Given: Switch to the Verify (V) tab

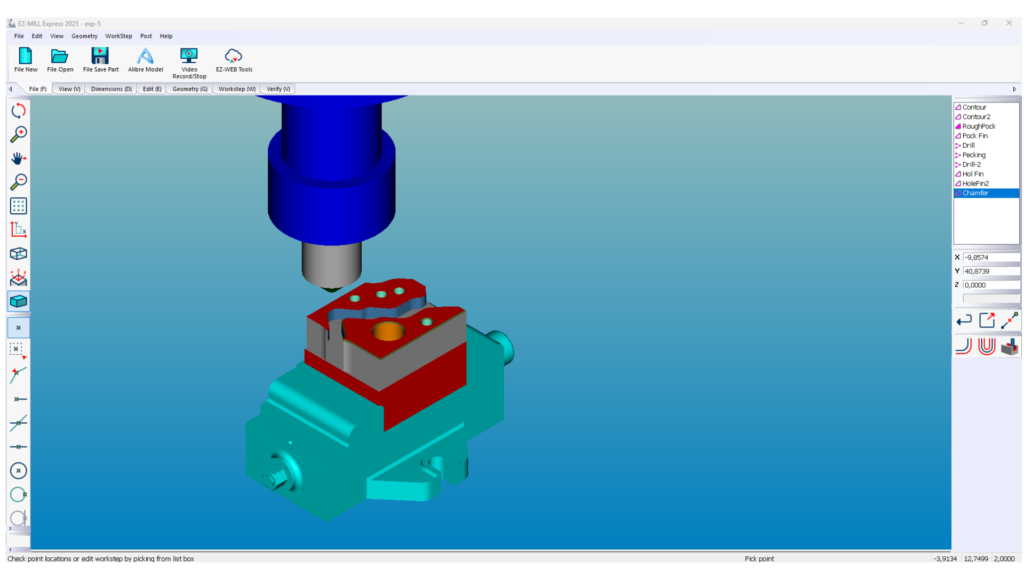Looking at the screenshot, I should pos(278,89).
